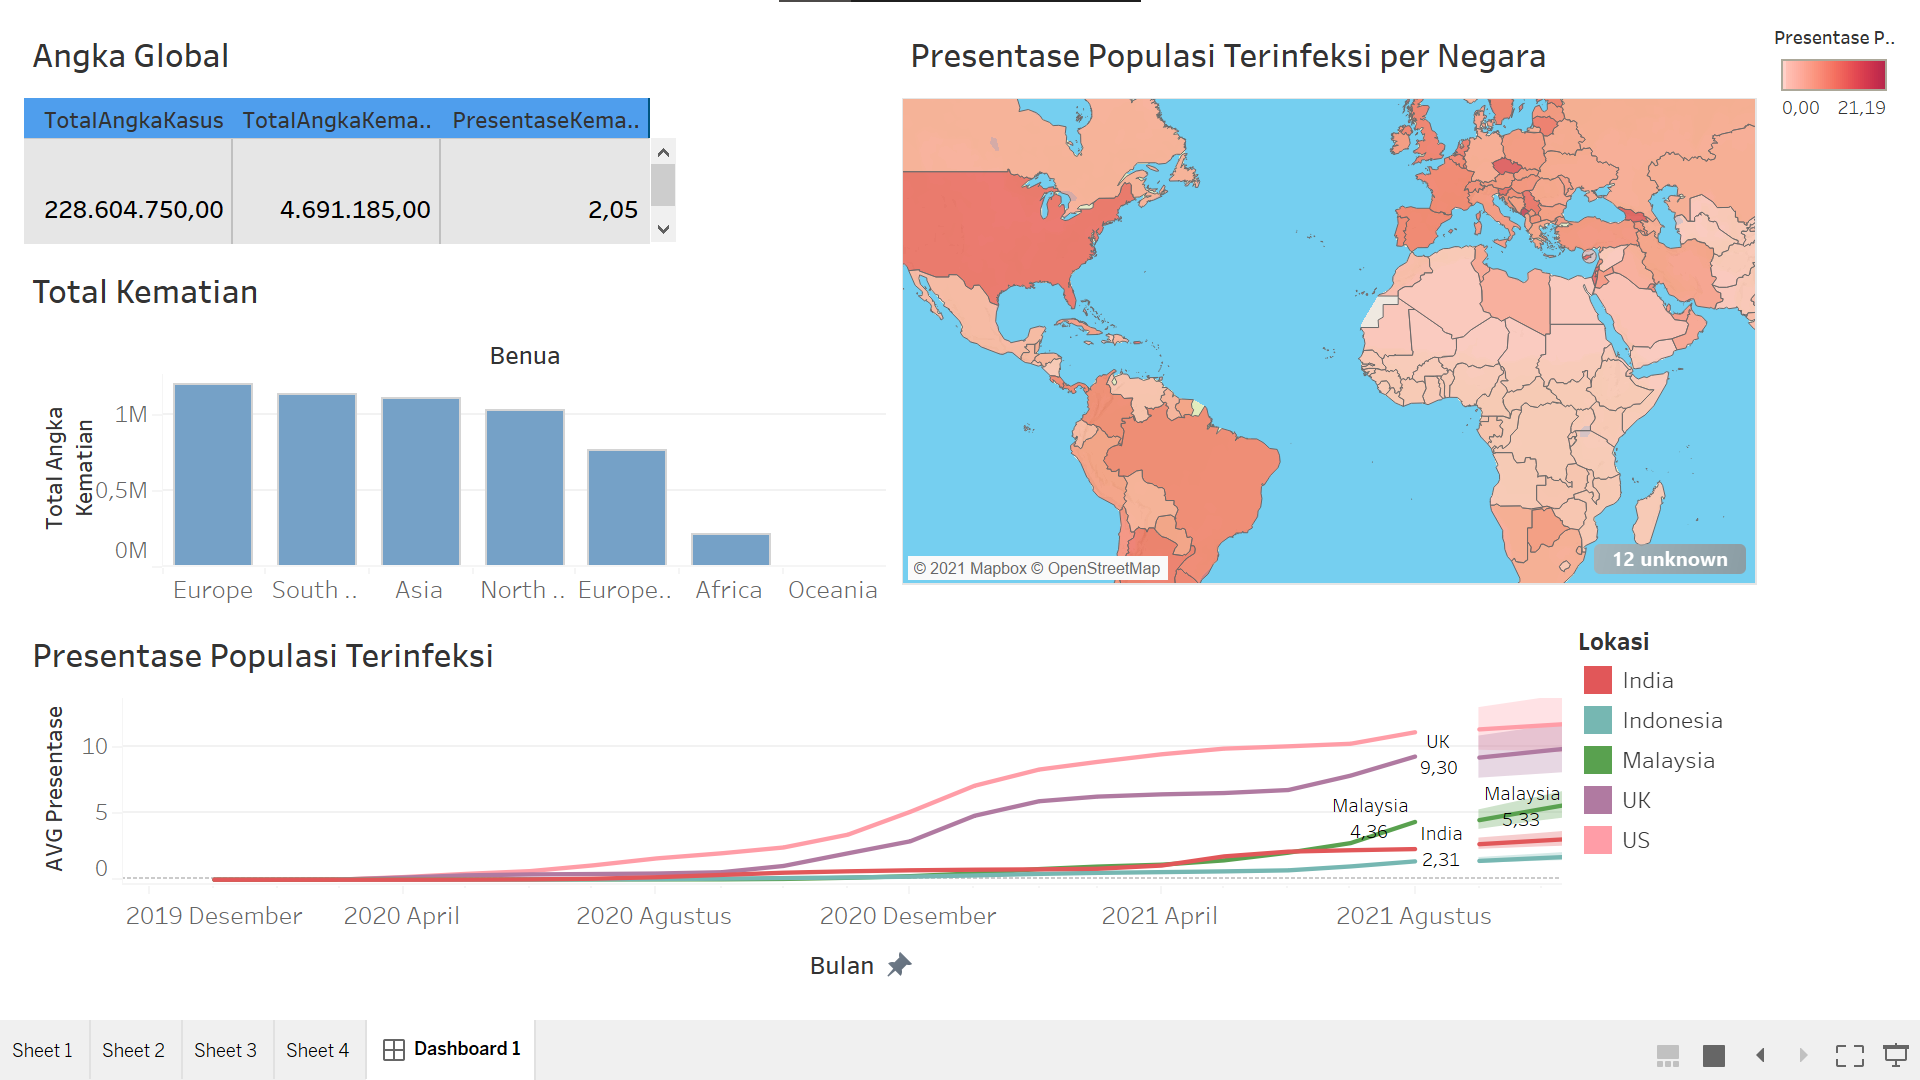Click the scrollbar down arrow in Angka Global
Viewport: 1920px width, 1080px height.
[663, 228]
